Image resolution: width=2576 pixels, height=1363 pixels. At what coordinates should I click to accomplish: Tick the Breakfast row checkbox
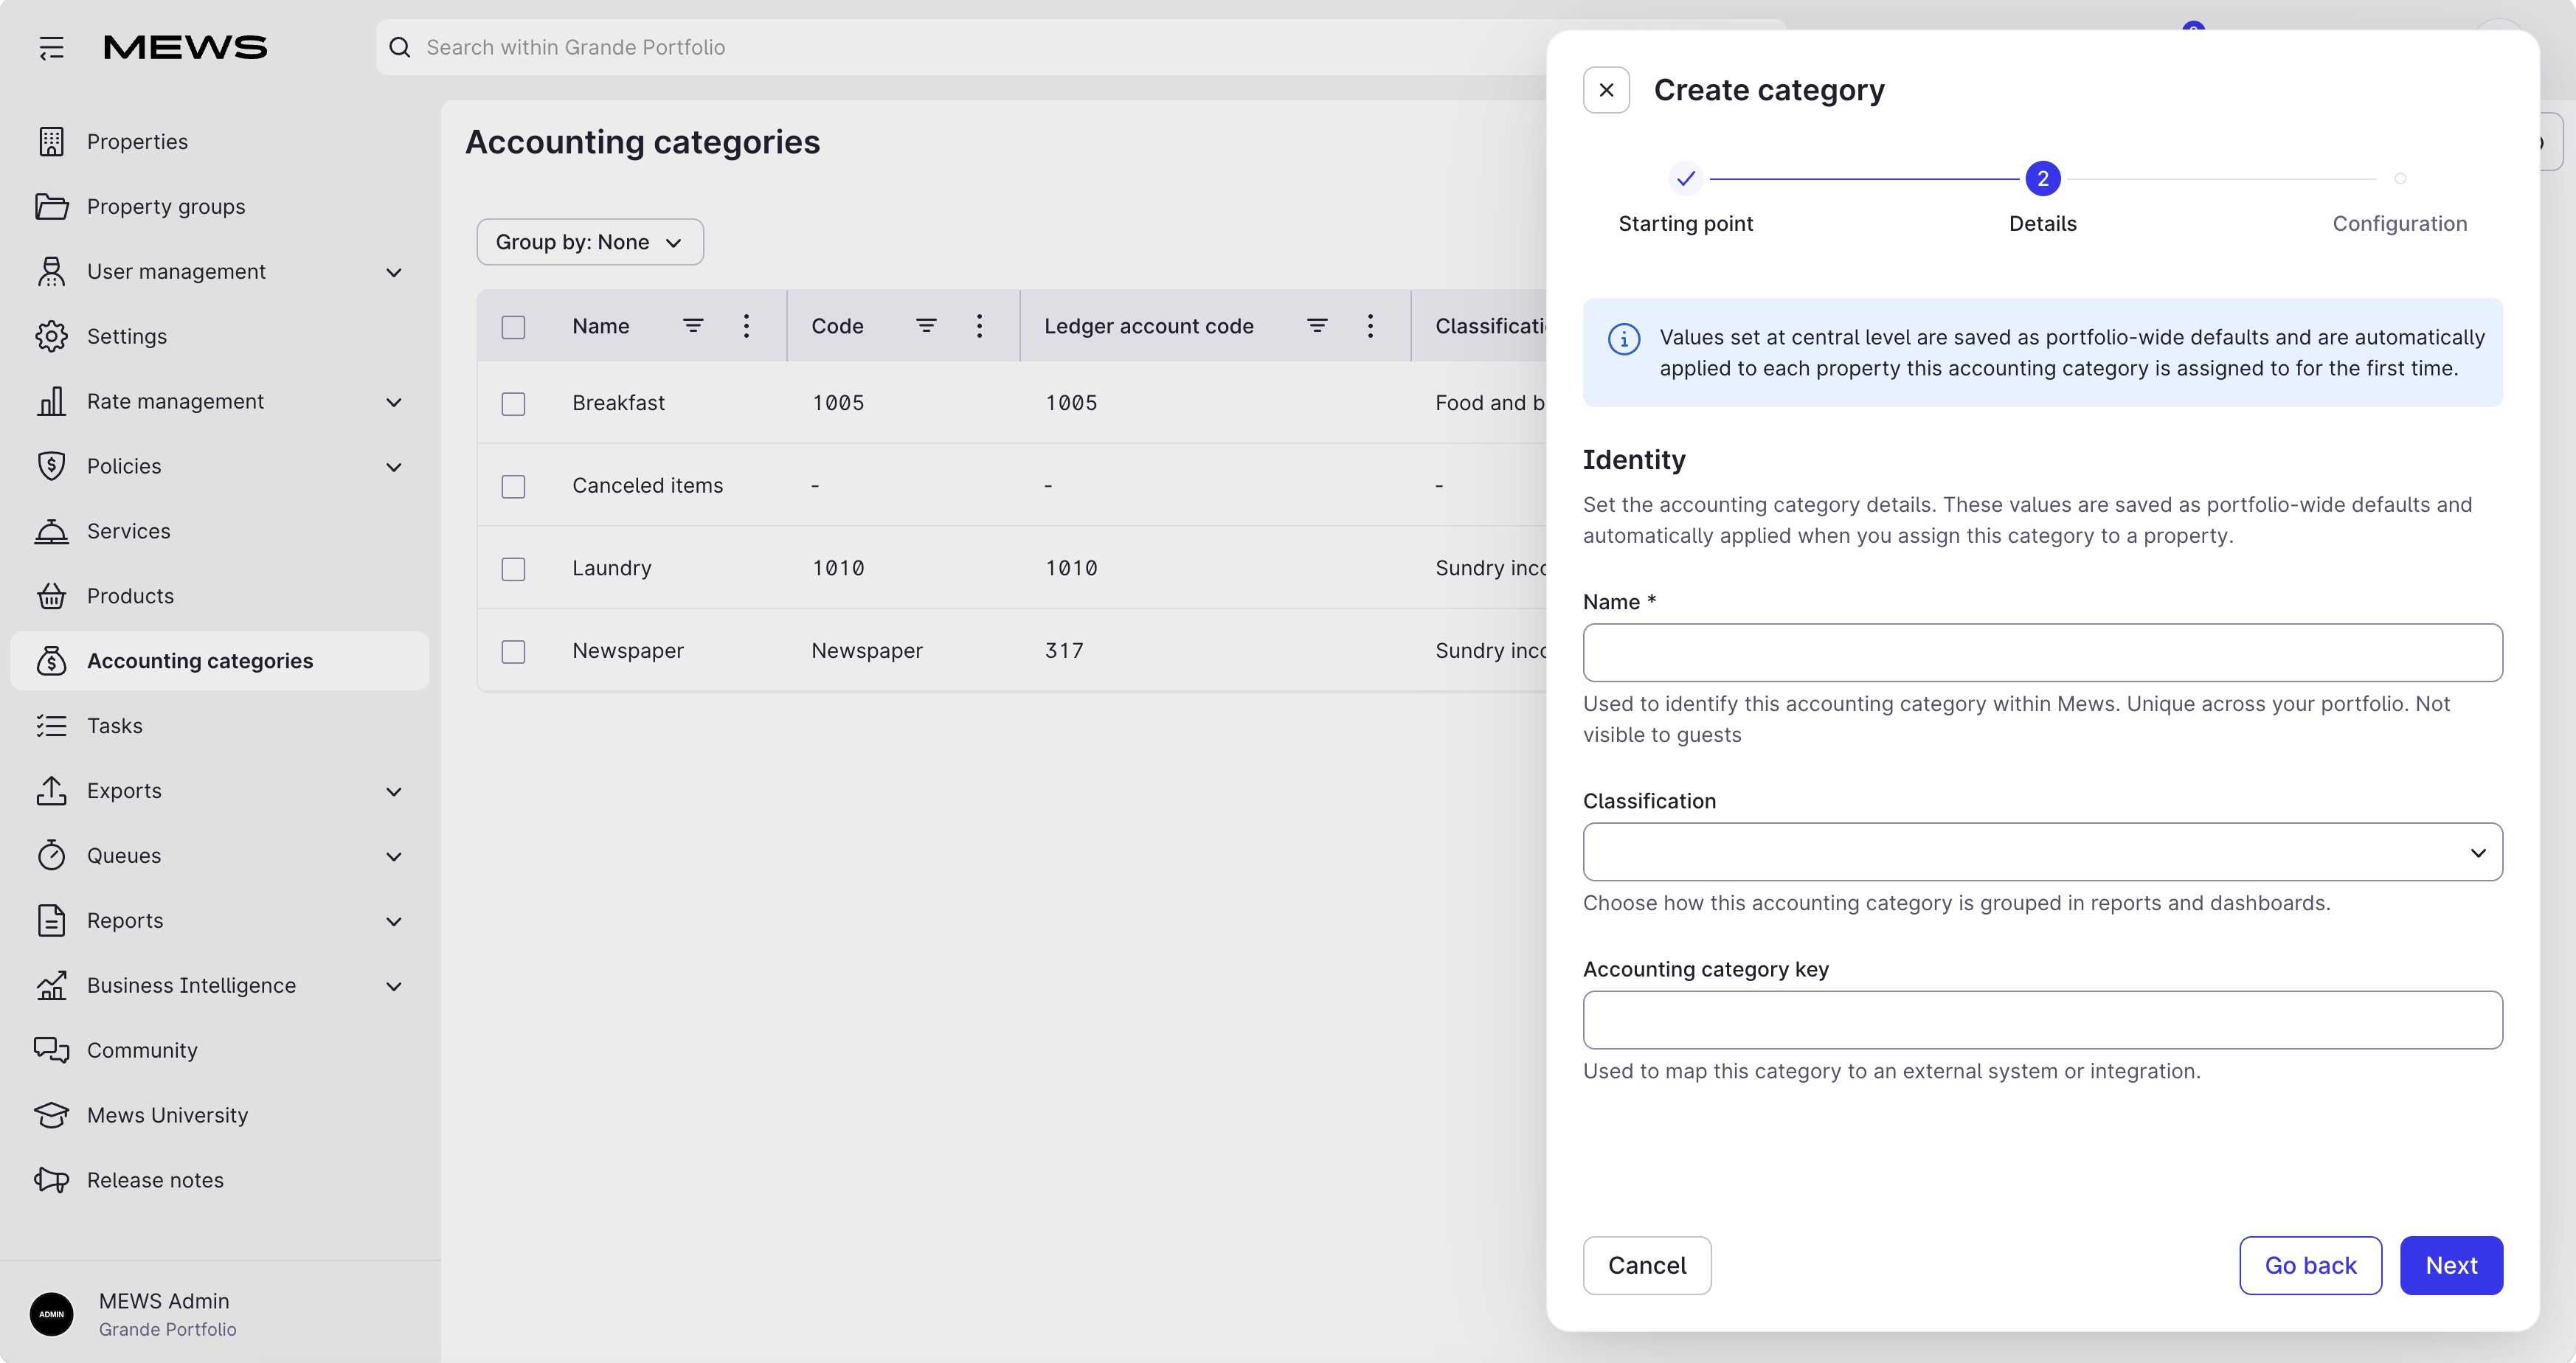[513, 404]
